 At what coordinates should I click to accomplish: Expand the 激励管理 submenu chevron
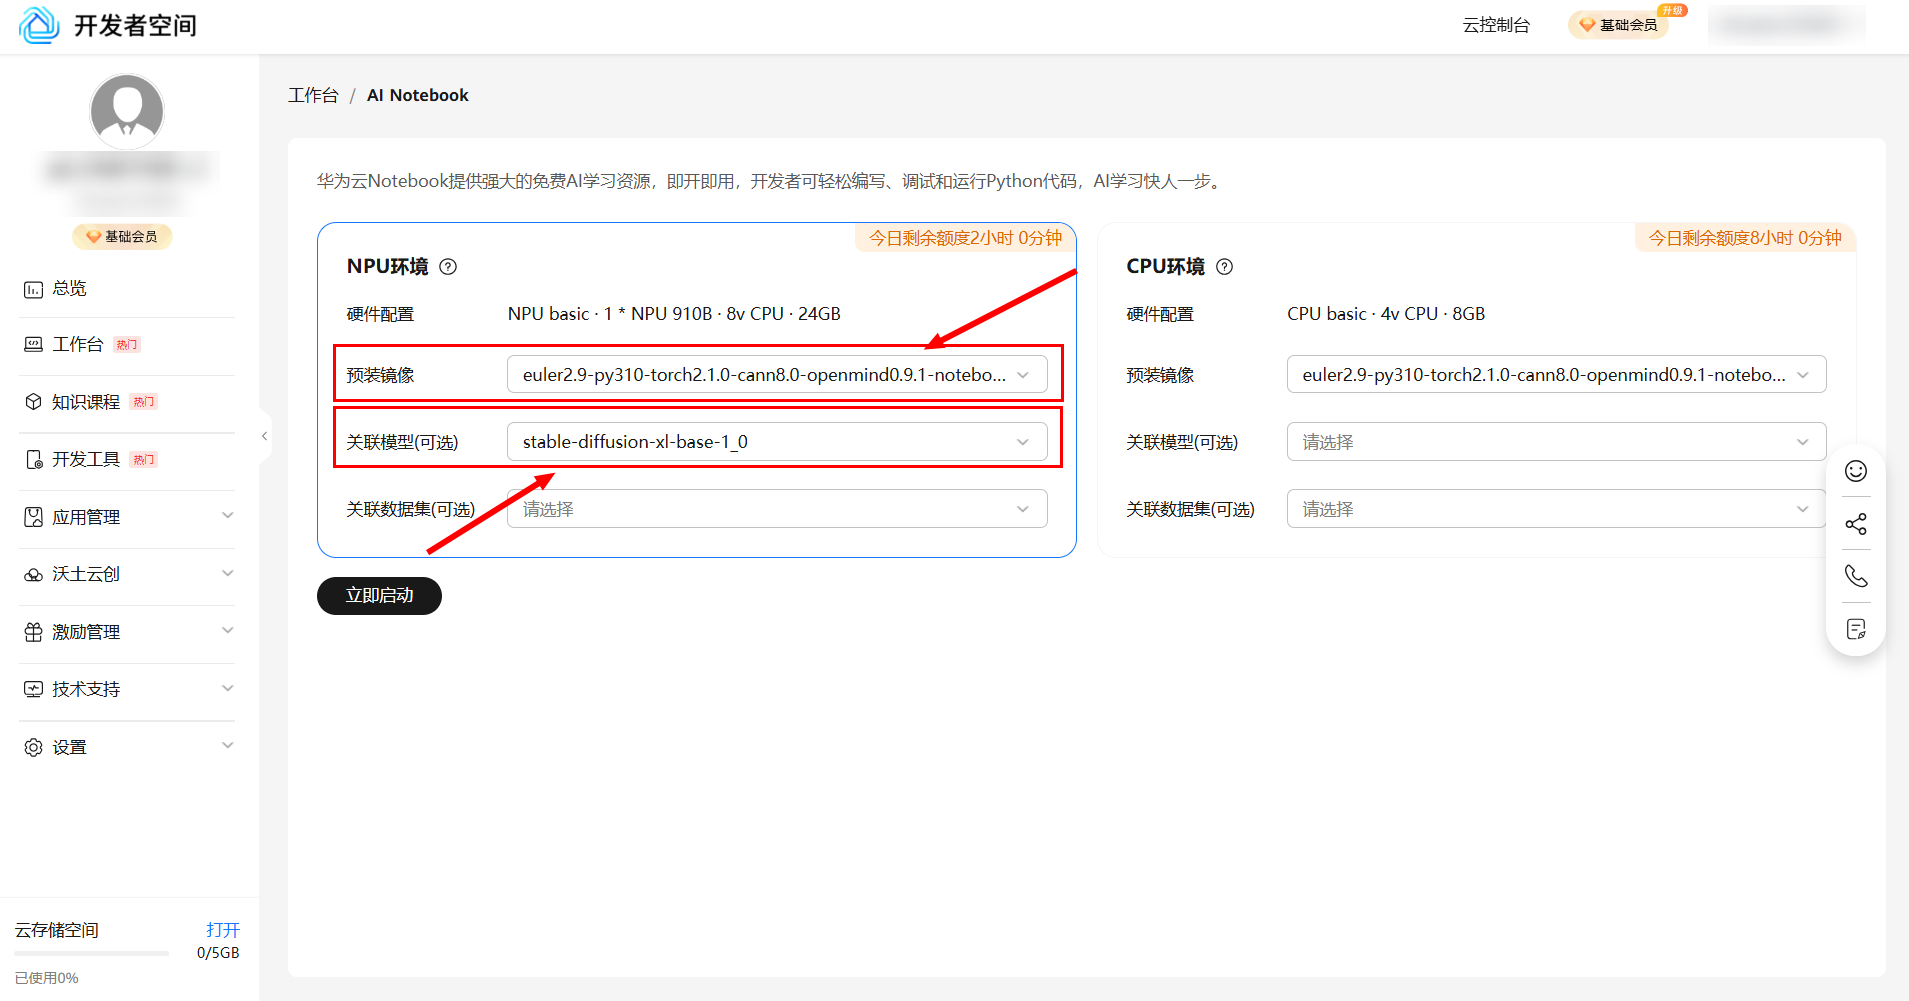click(x=228, y=631)
